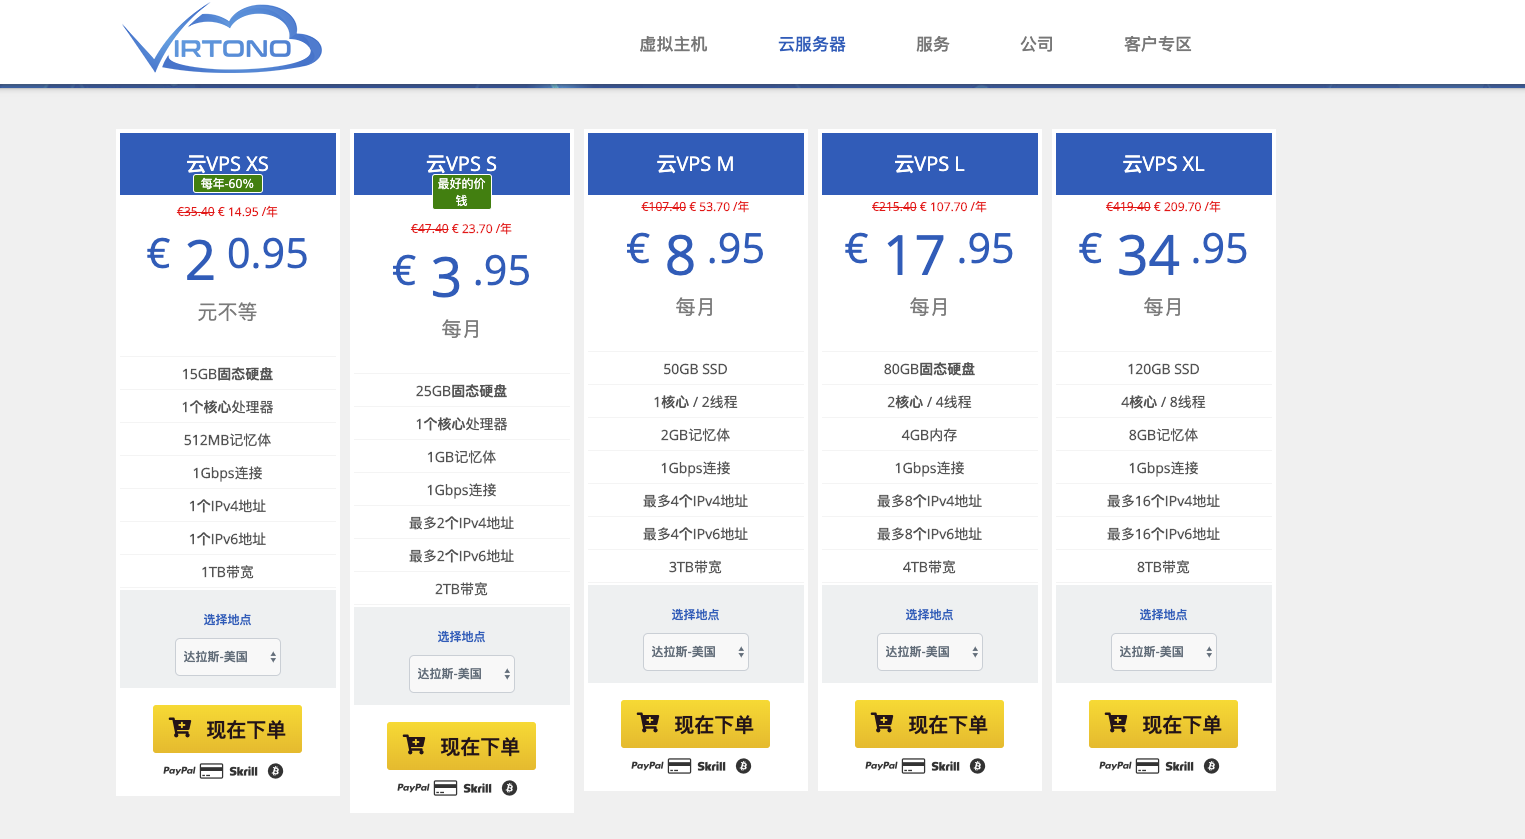Click the 4GB内存 spec line
The image size is (1525, 839).
tap(930, 435)
